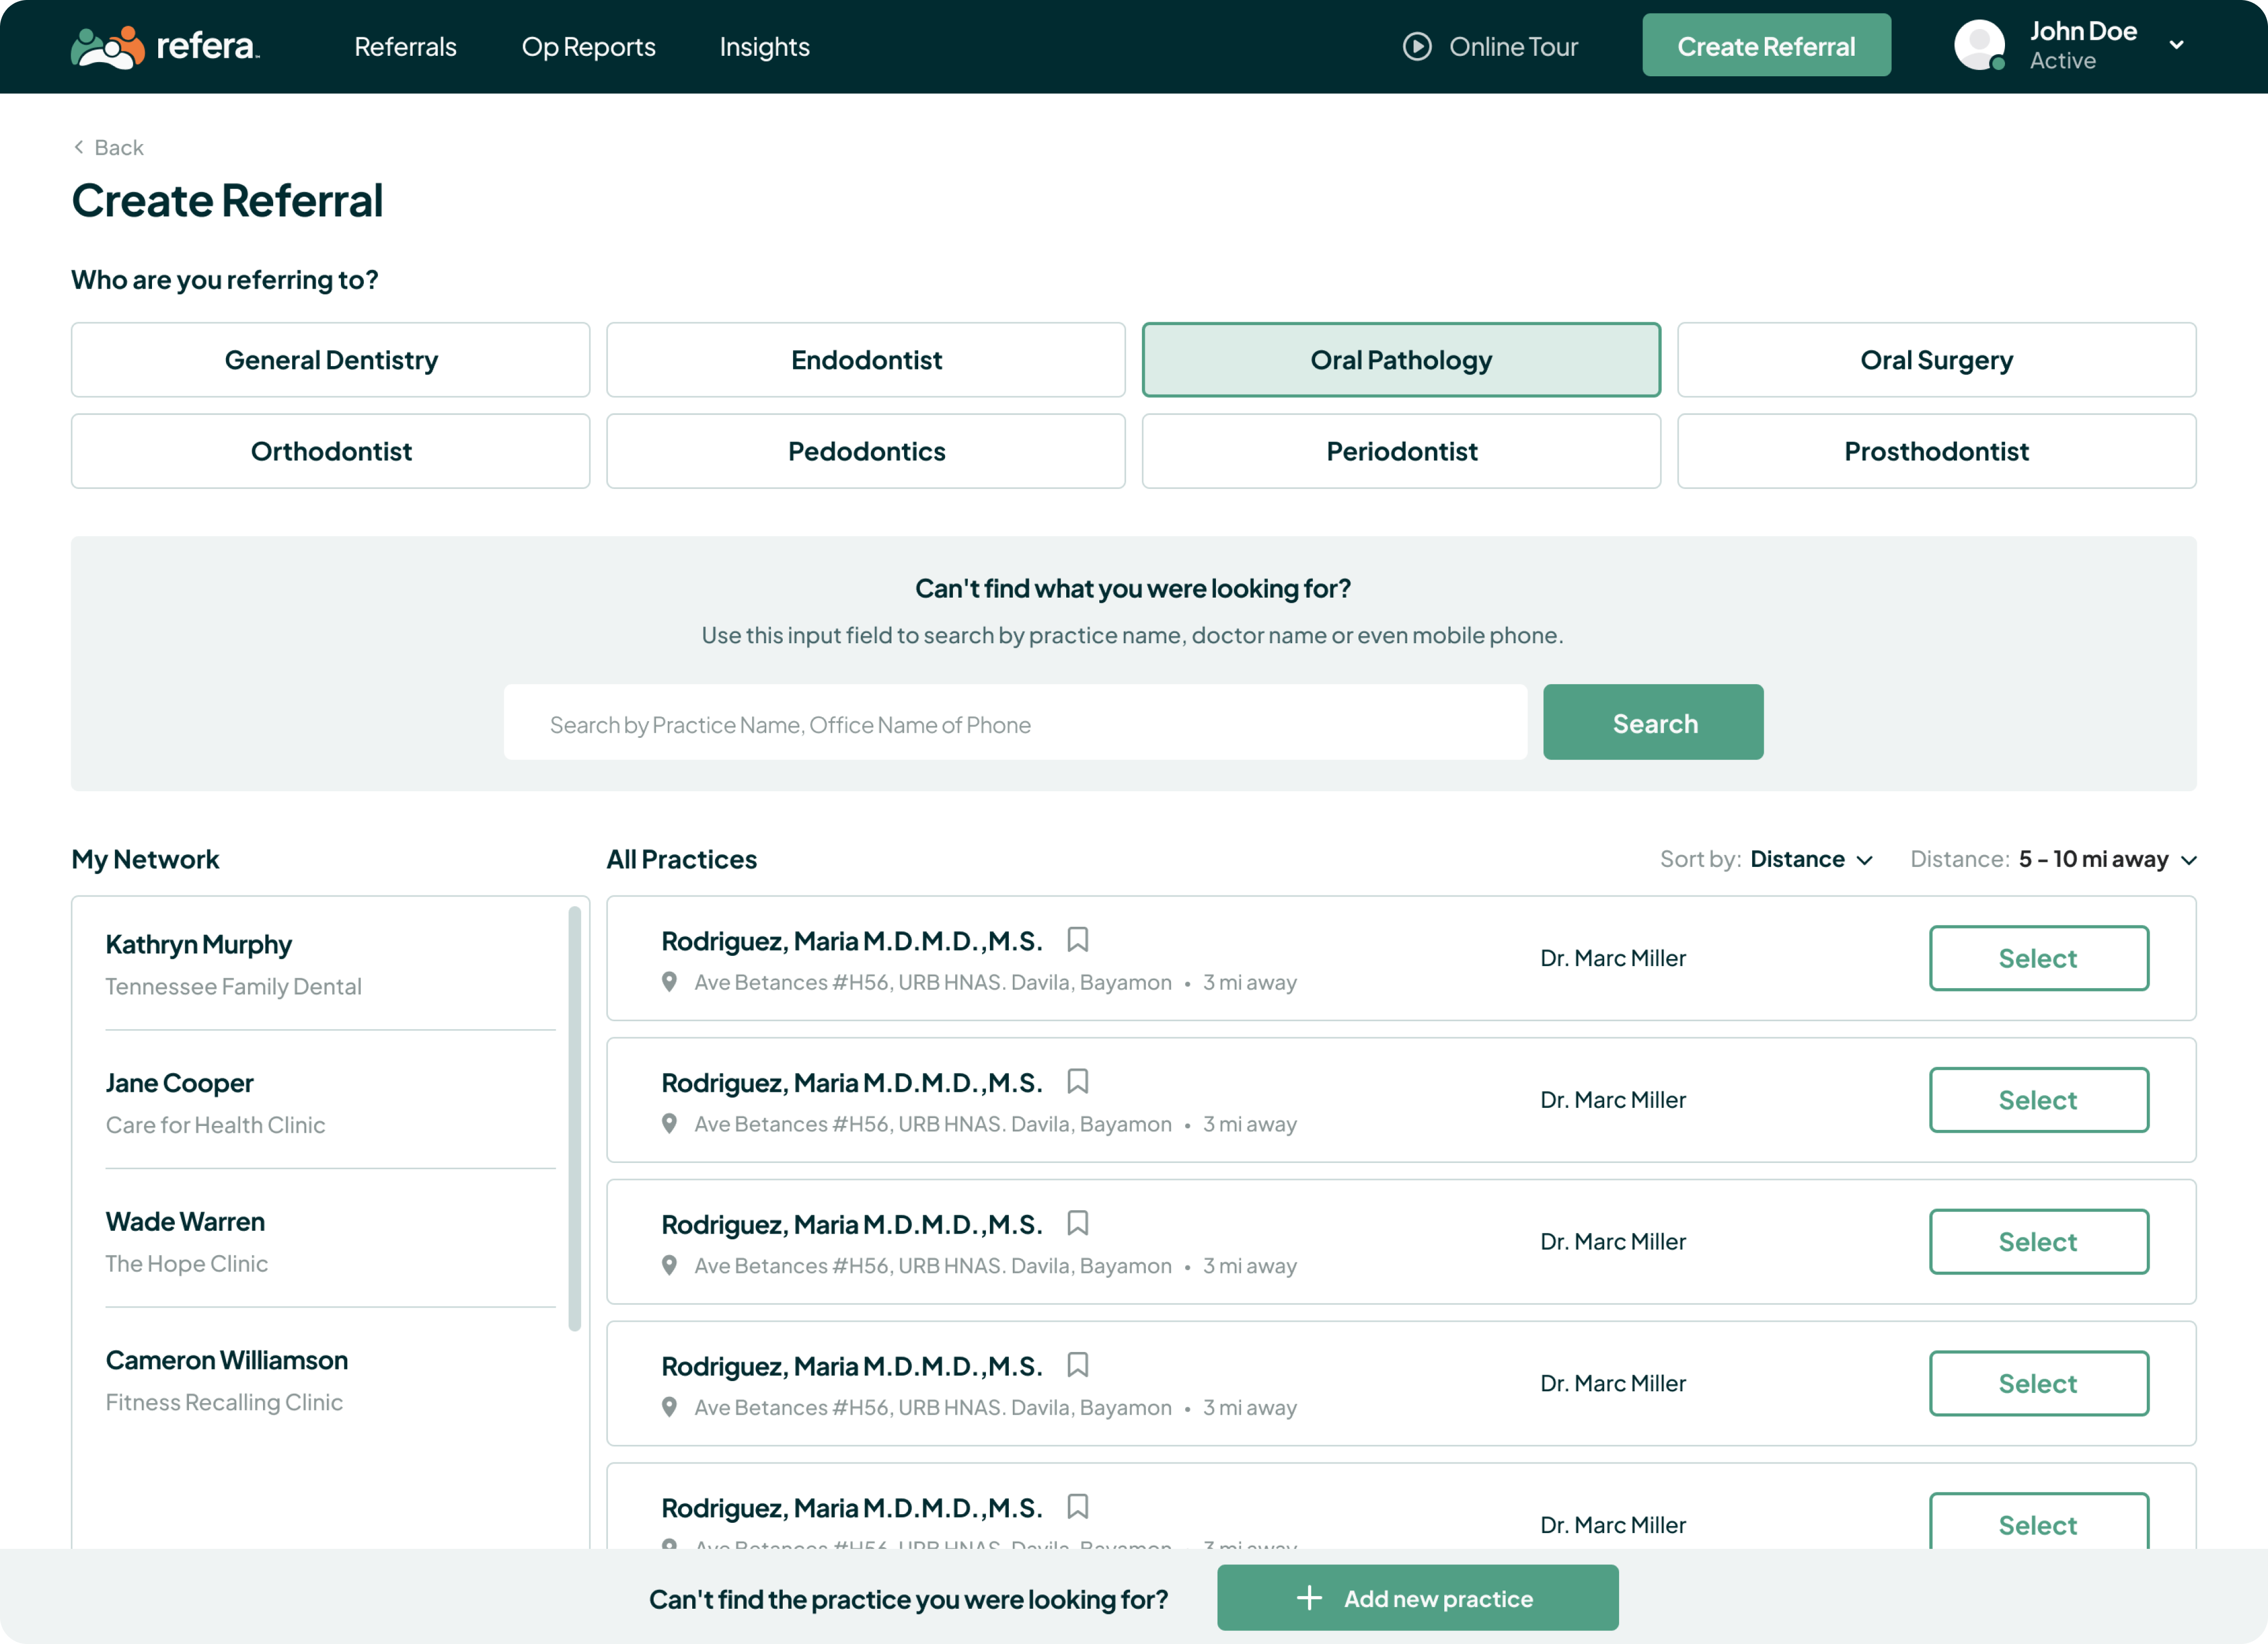The height and width of the screenshot is (1644, 2268).
Task: Bookmark the first Rodriguez, Maria practice
Action: point(1078,939)
